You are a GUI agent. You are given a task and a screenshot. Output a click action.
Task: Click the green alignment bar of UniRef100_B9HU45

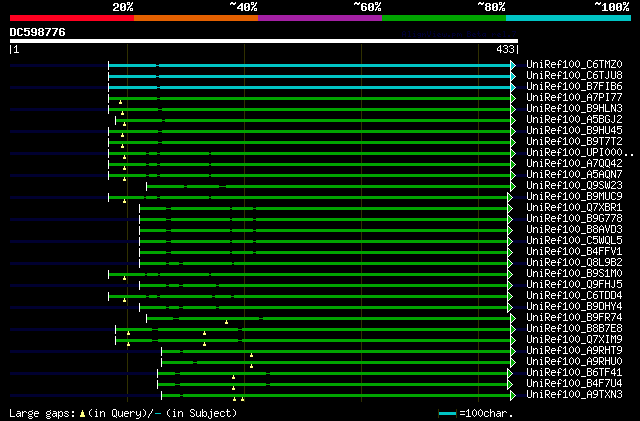pyautogui.click(x=309, y=131)
